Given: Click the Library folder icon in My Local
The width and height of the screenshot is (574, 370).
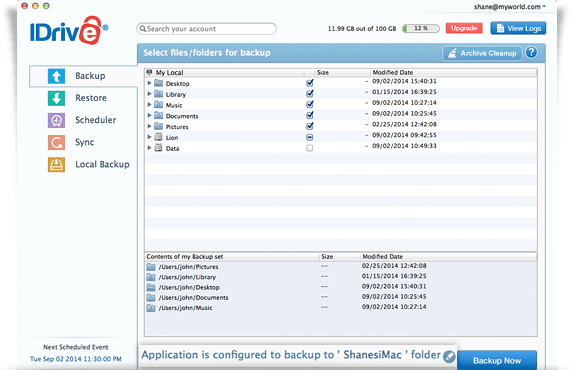Looking at the screenshot, I should point(159,94).
